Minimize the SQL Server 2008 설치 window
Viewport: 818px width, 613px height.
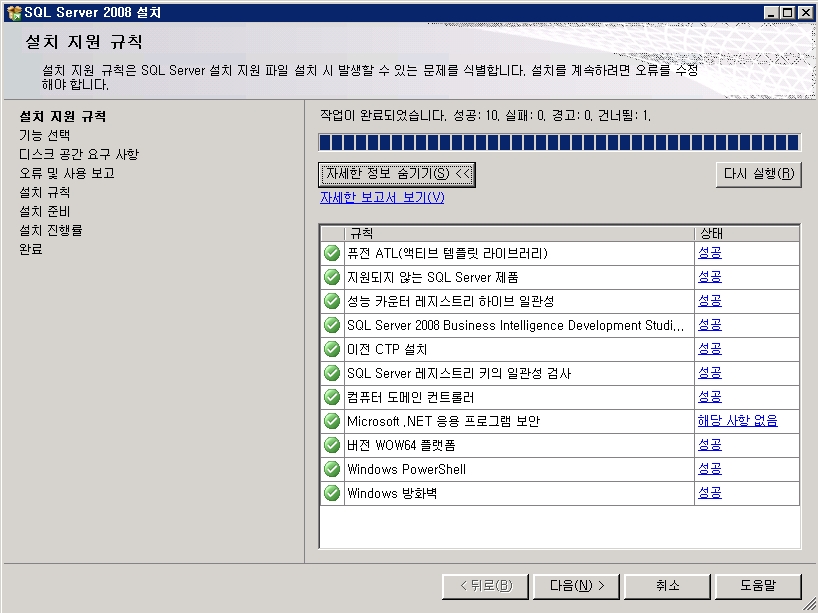click(771, 13)
